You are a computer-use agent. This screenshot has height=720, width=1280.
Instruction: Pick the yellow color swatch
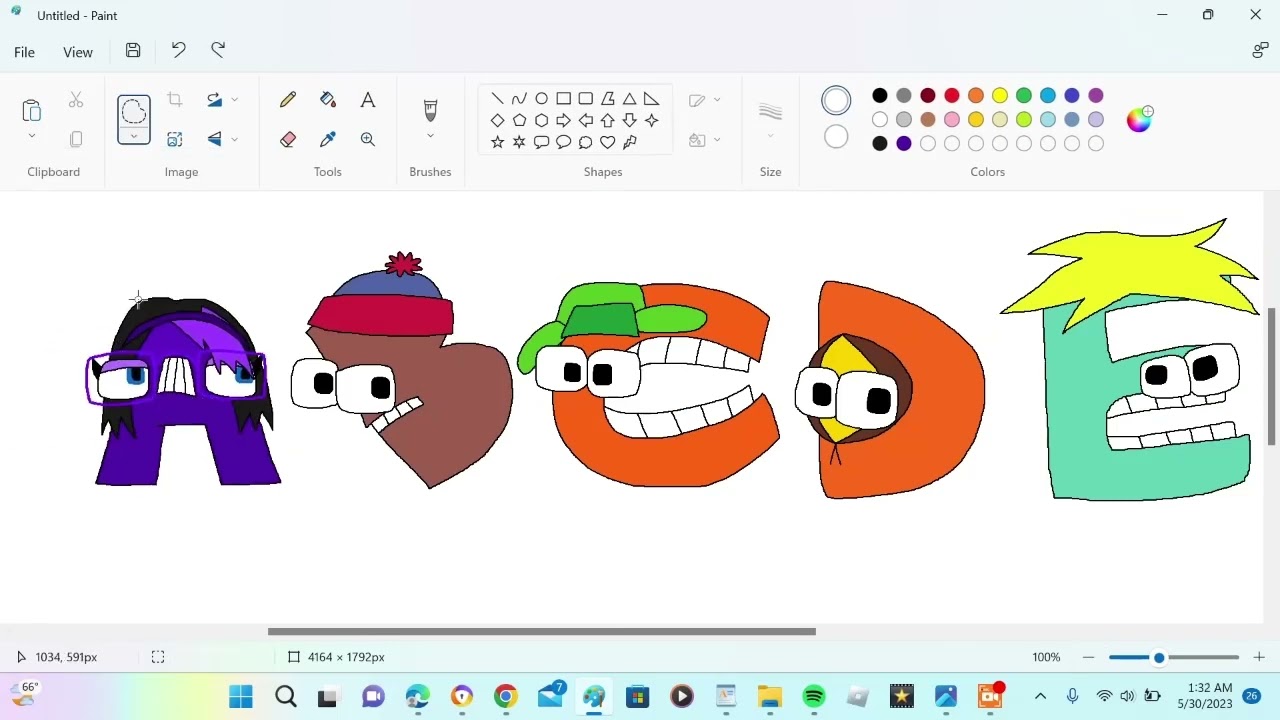[1000, 96]
